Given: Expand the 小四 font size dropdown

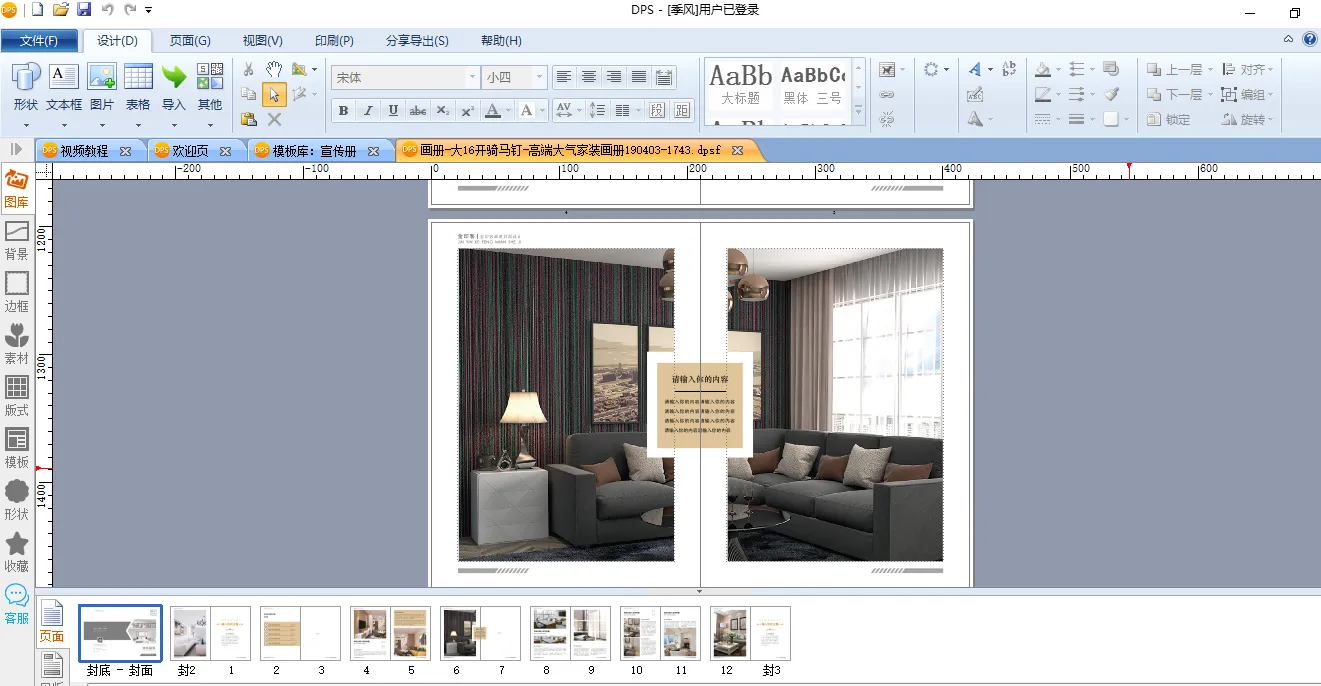Looking at the screenshot, I should (540, 77).
